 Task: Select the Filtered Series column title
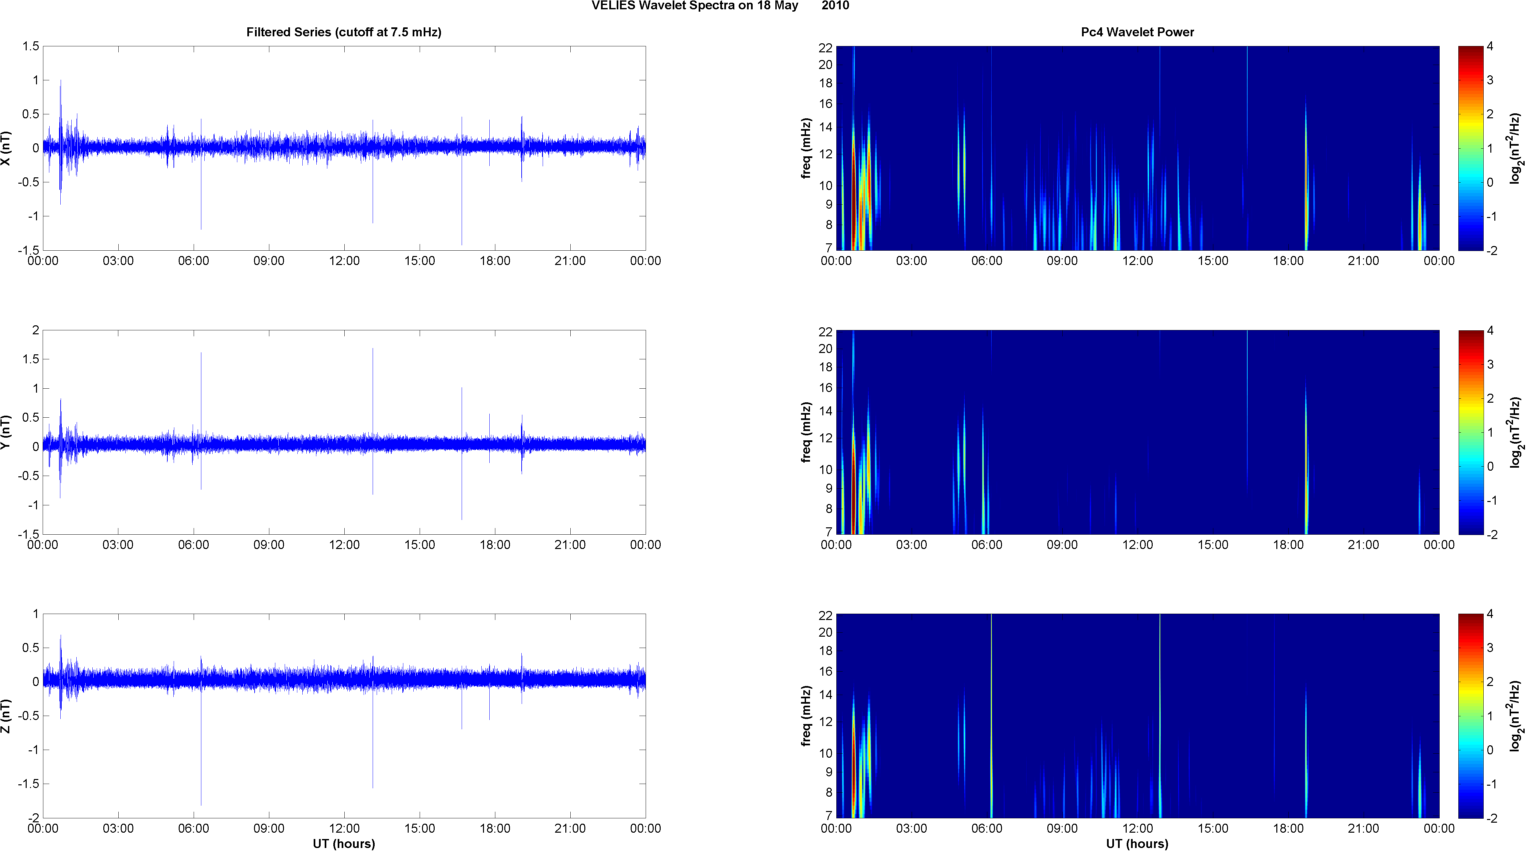coord(344,32)
